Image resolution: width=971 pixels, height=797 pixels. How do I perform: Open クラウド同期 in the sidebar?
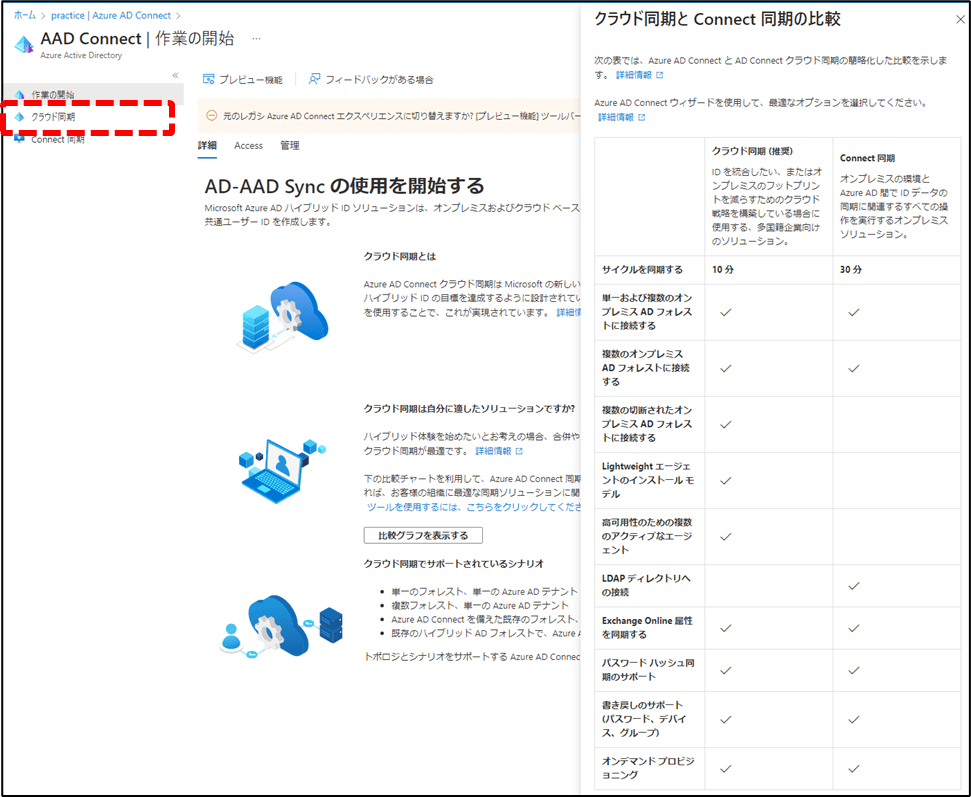point(53,116)
